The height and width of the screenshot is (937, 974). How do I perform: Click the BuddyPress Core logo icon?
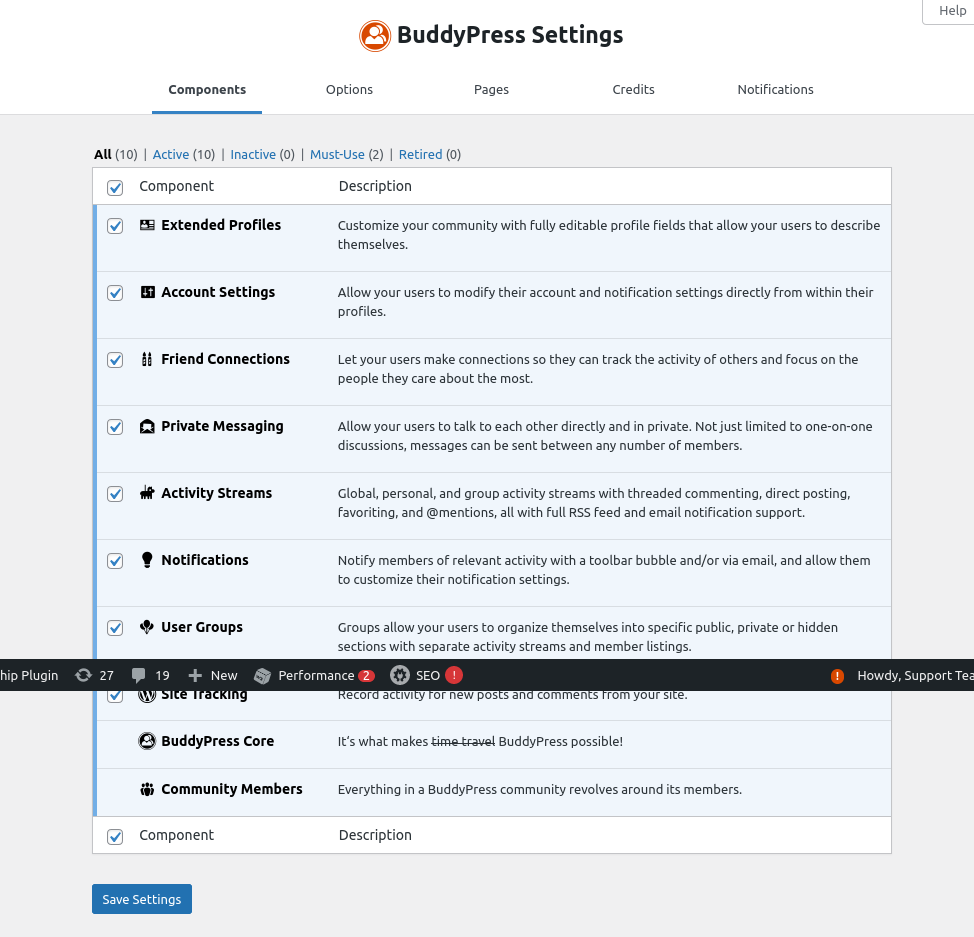[146, 741]
